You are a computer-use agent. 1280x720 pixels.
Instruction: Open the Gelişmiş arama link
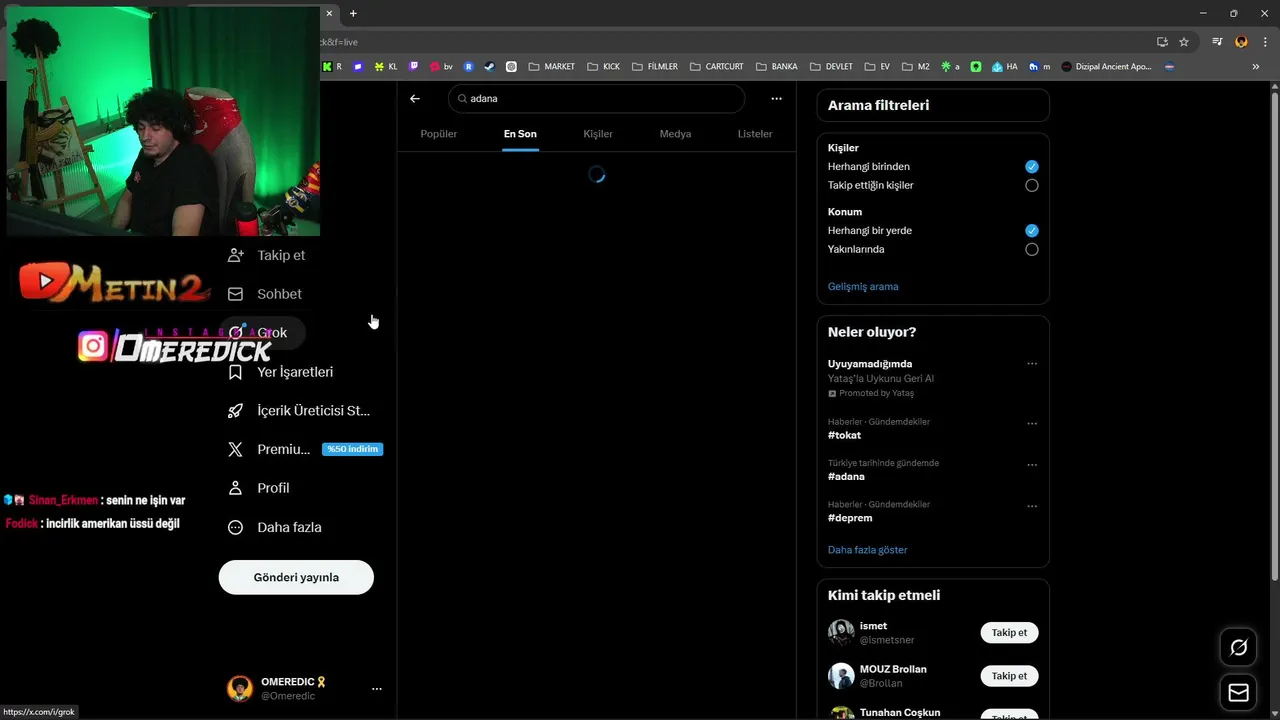click(x=863, y=287)
